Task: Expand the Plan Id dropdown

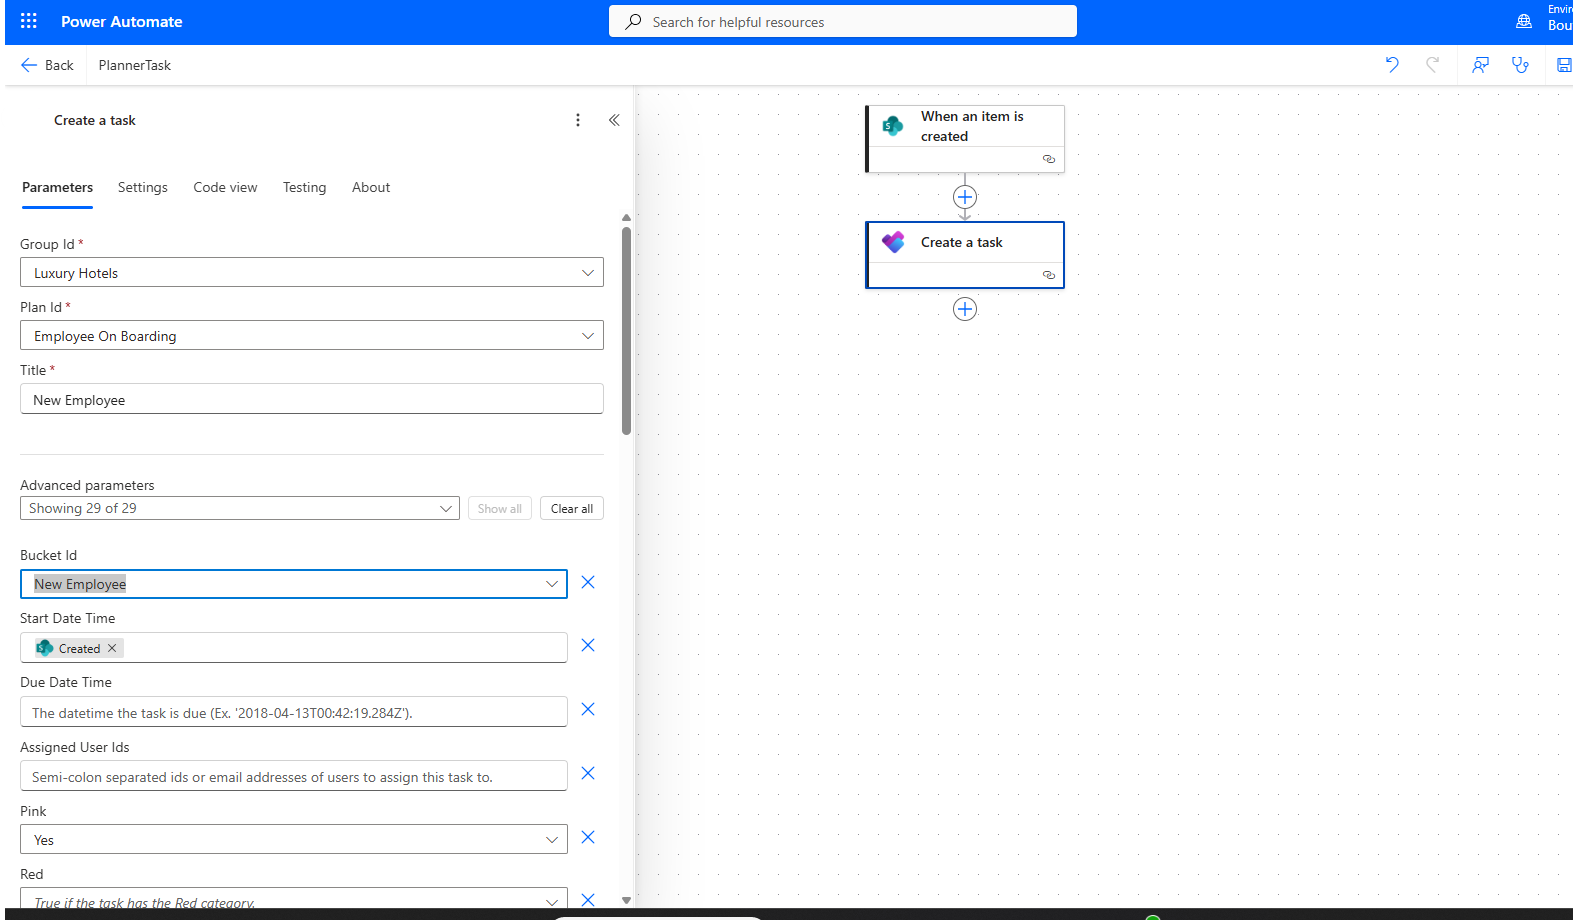Action: [588, 335]
